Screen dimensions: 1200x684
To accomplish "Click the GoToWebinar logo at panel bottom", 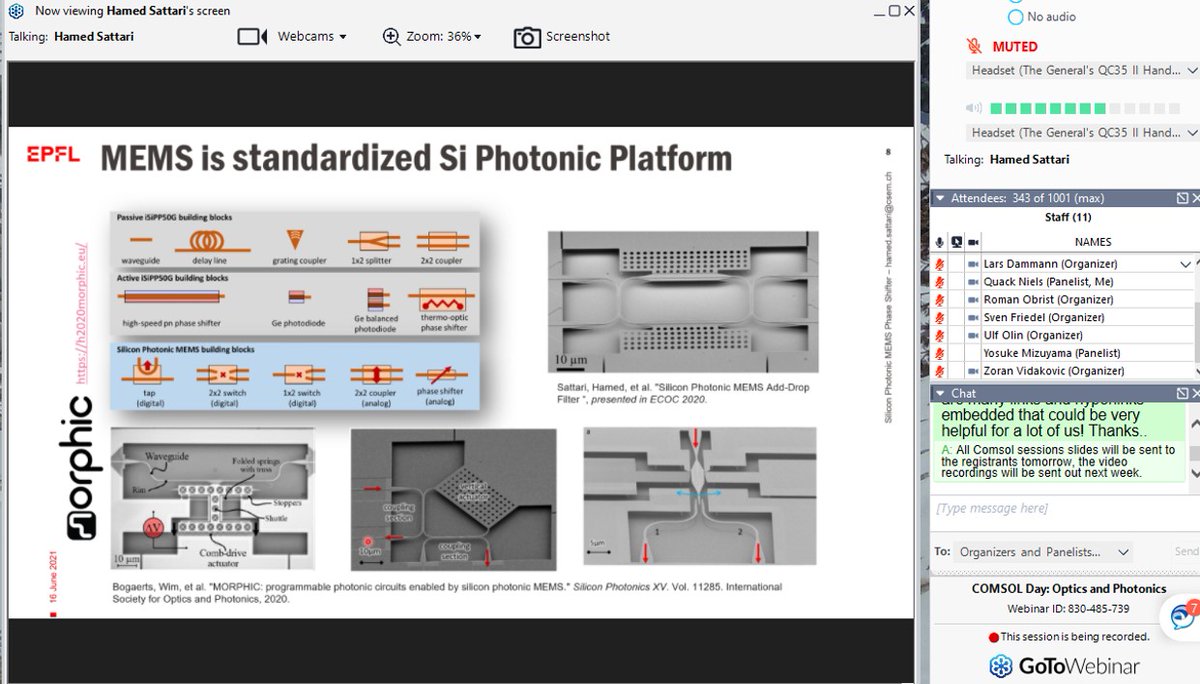I will pyautogui.click(x=1064, y=666).
